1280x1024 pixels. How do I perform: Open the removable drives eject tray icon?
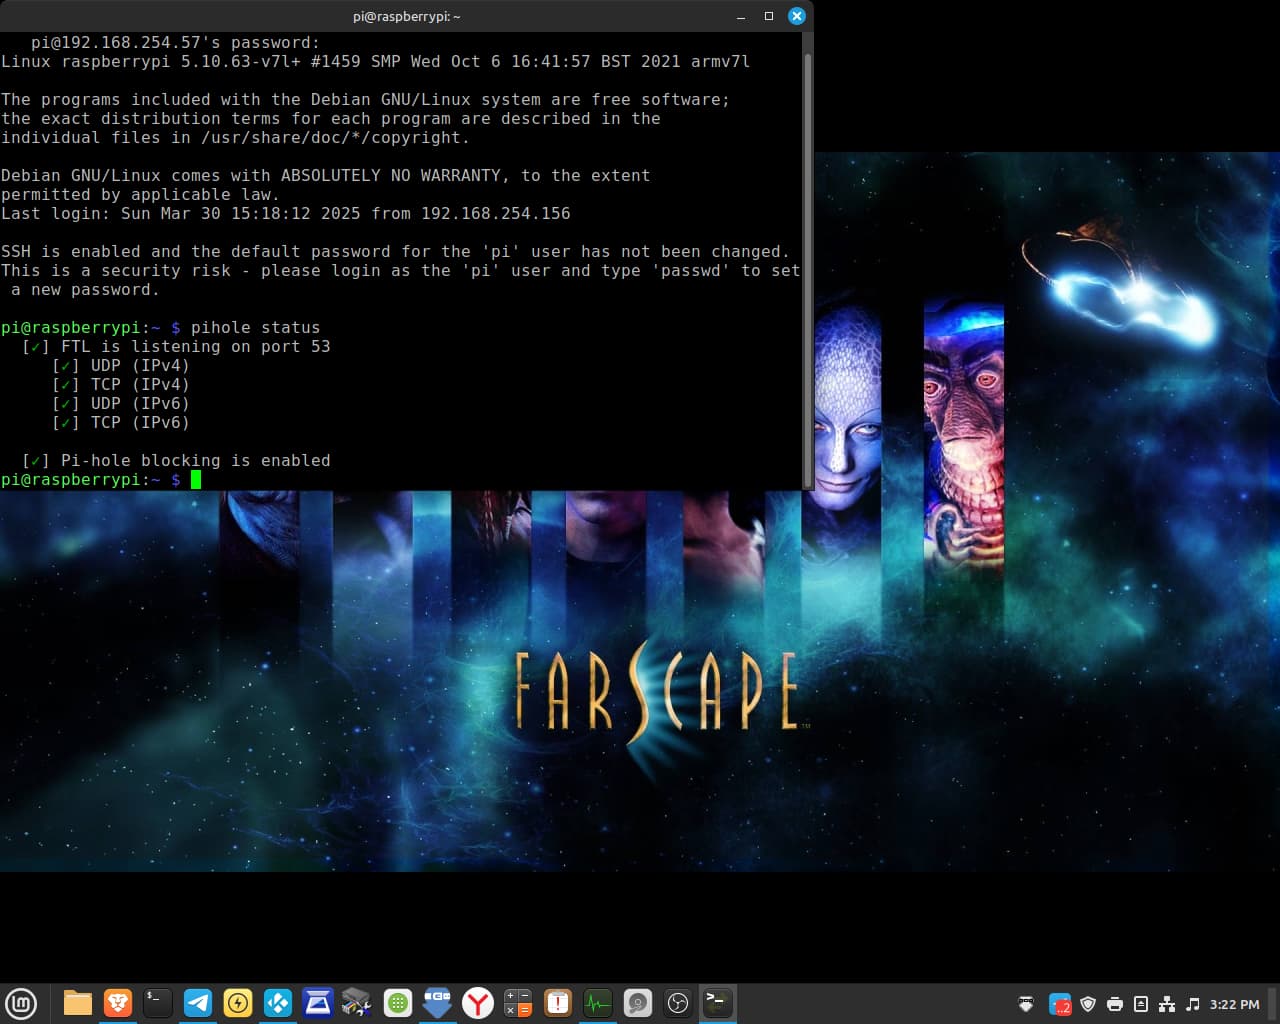point(1140,1004)
